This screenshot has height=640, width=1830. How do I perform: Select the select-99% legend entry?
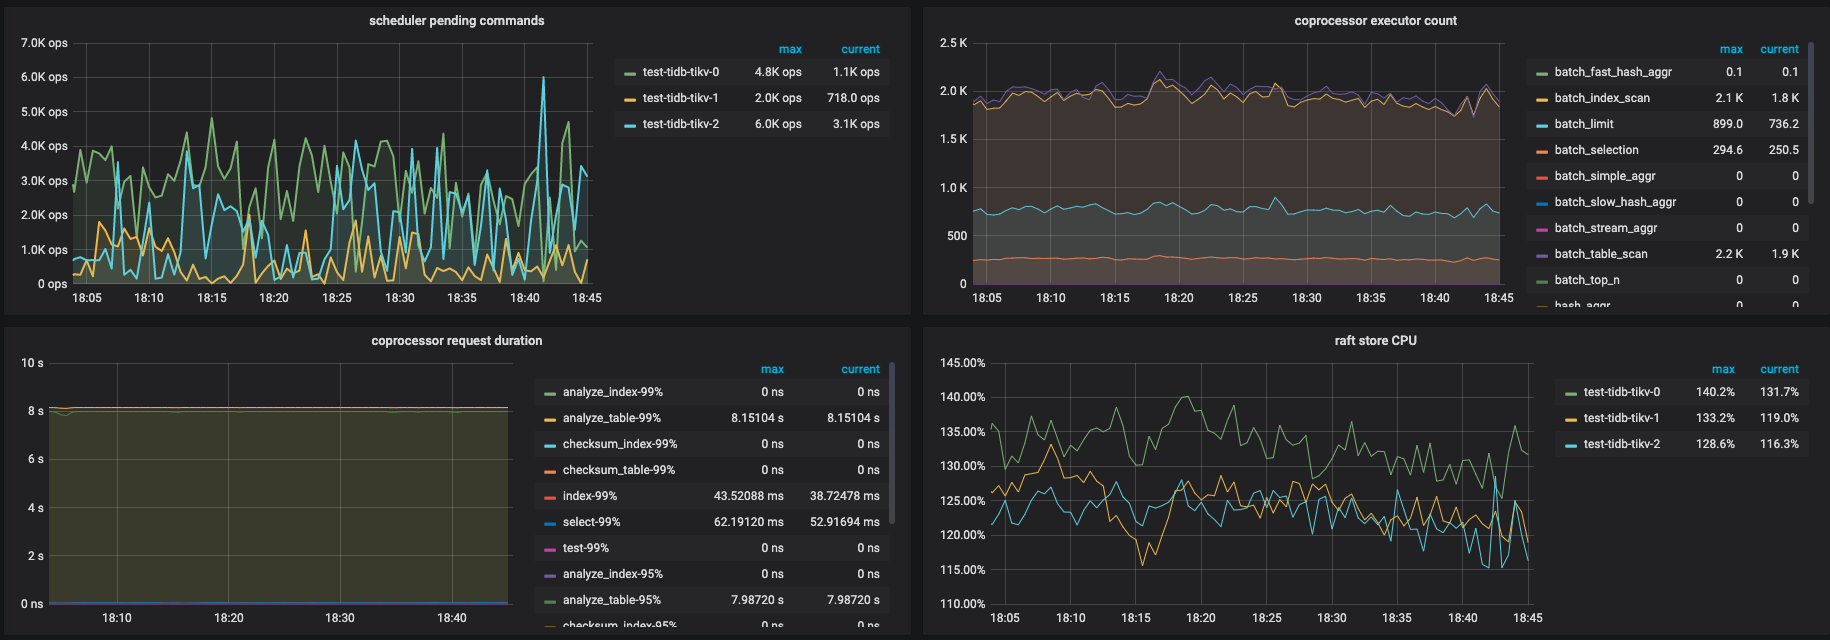pyautogui.click(x=591, y=522)
